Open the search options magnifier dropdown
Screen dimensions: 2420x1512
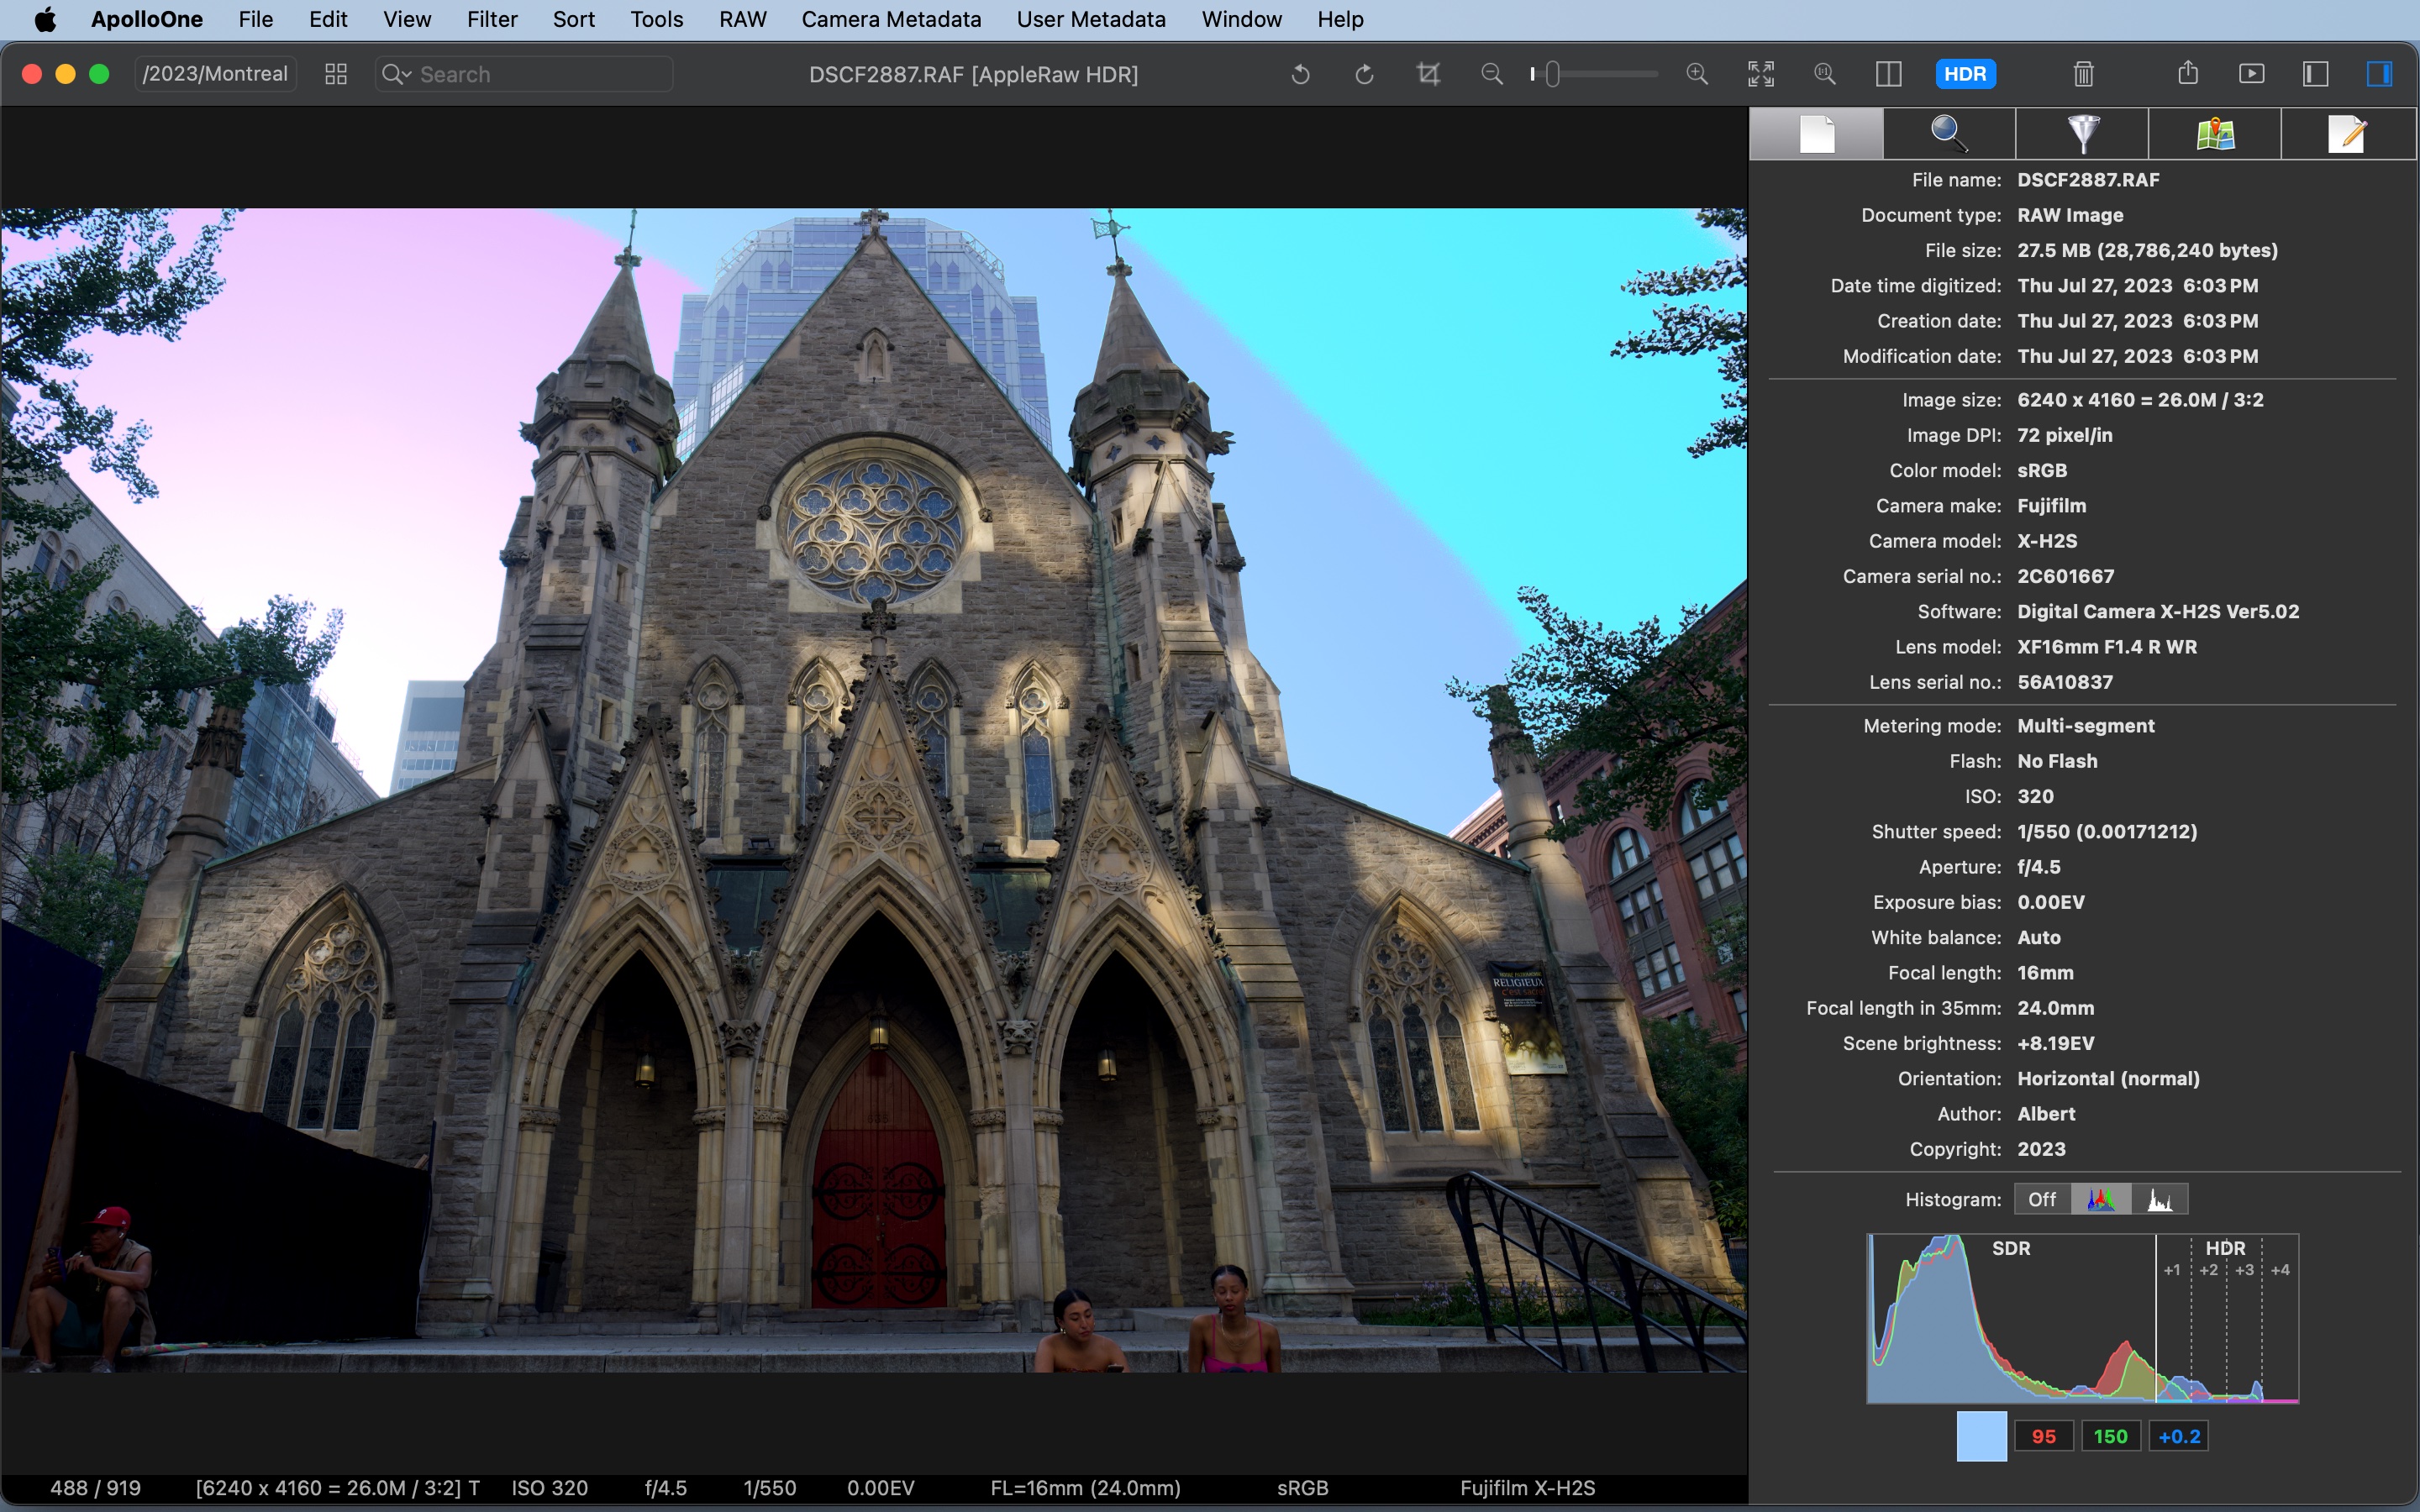tap(396, 74)
